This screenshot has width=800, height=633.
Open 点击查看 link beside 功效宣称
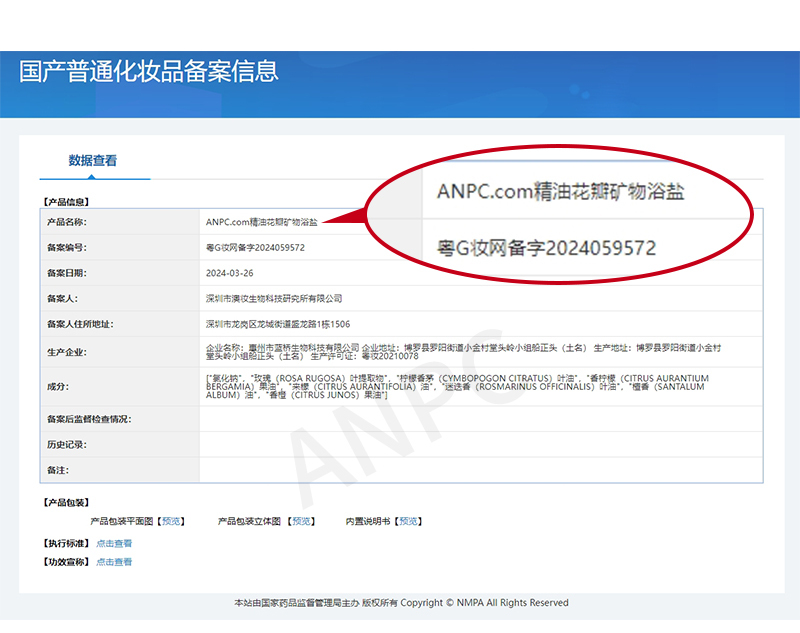click(114, 562)
